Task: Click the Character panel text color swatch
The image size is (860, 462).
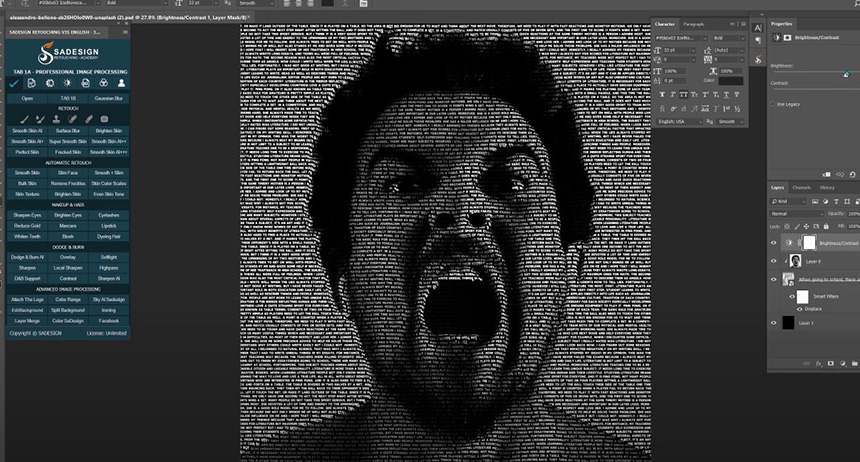Action: pos(731,81)
